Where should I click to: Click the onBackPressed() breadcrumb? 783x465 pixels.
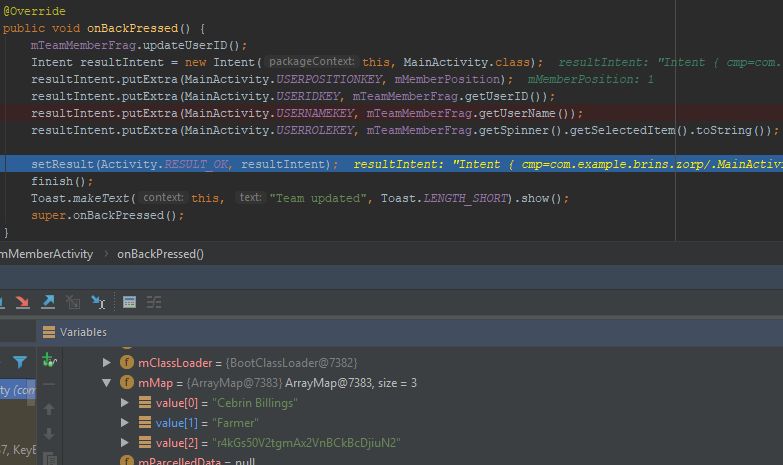point(160,254)
